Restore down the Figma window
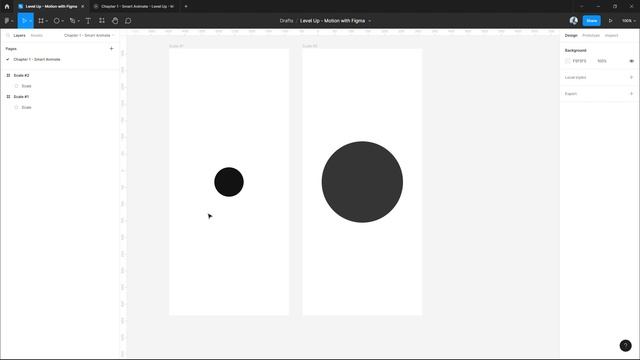 point(615,7)
